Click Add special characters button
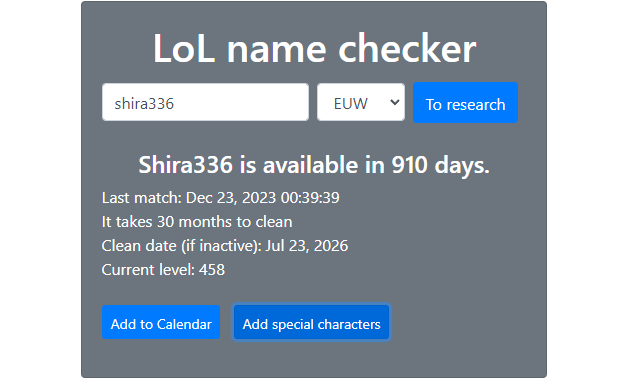 pyautogui.click(x=311, y=322)
